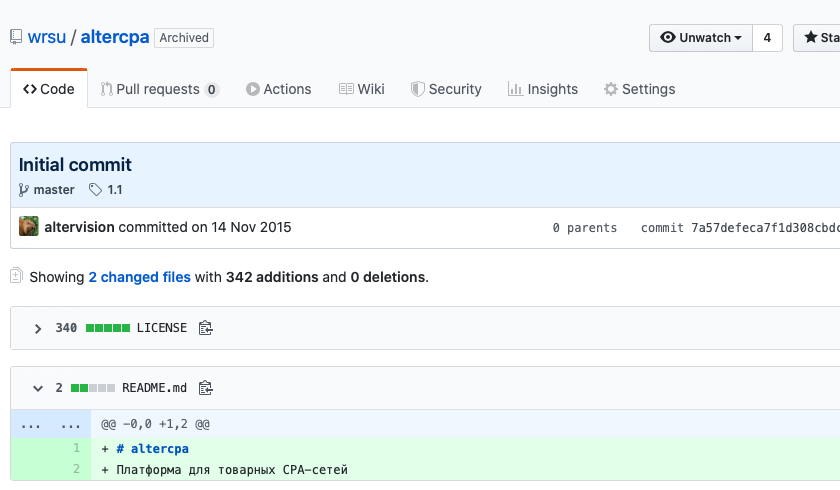This screenshot has width=840, height=490.
Task: Click the repository book icon beside wrsu
Action: [16, 37]
